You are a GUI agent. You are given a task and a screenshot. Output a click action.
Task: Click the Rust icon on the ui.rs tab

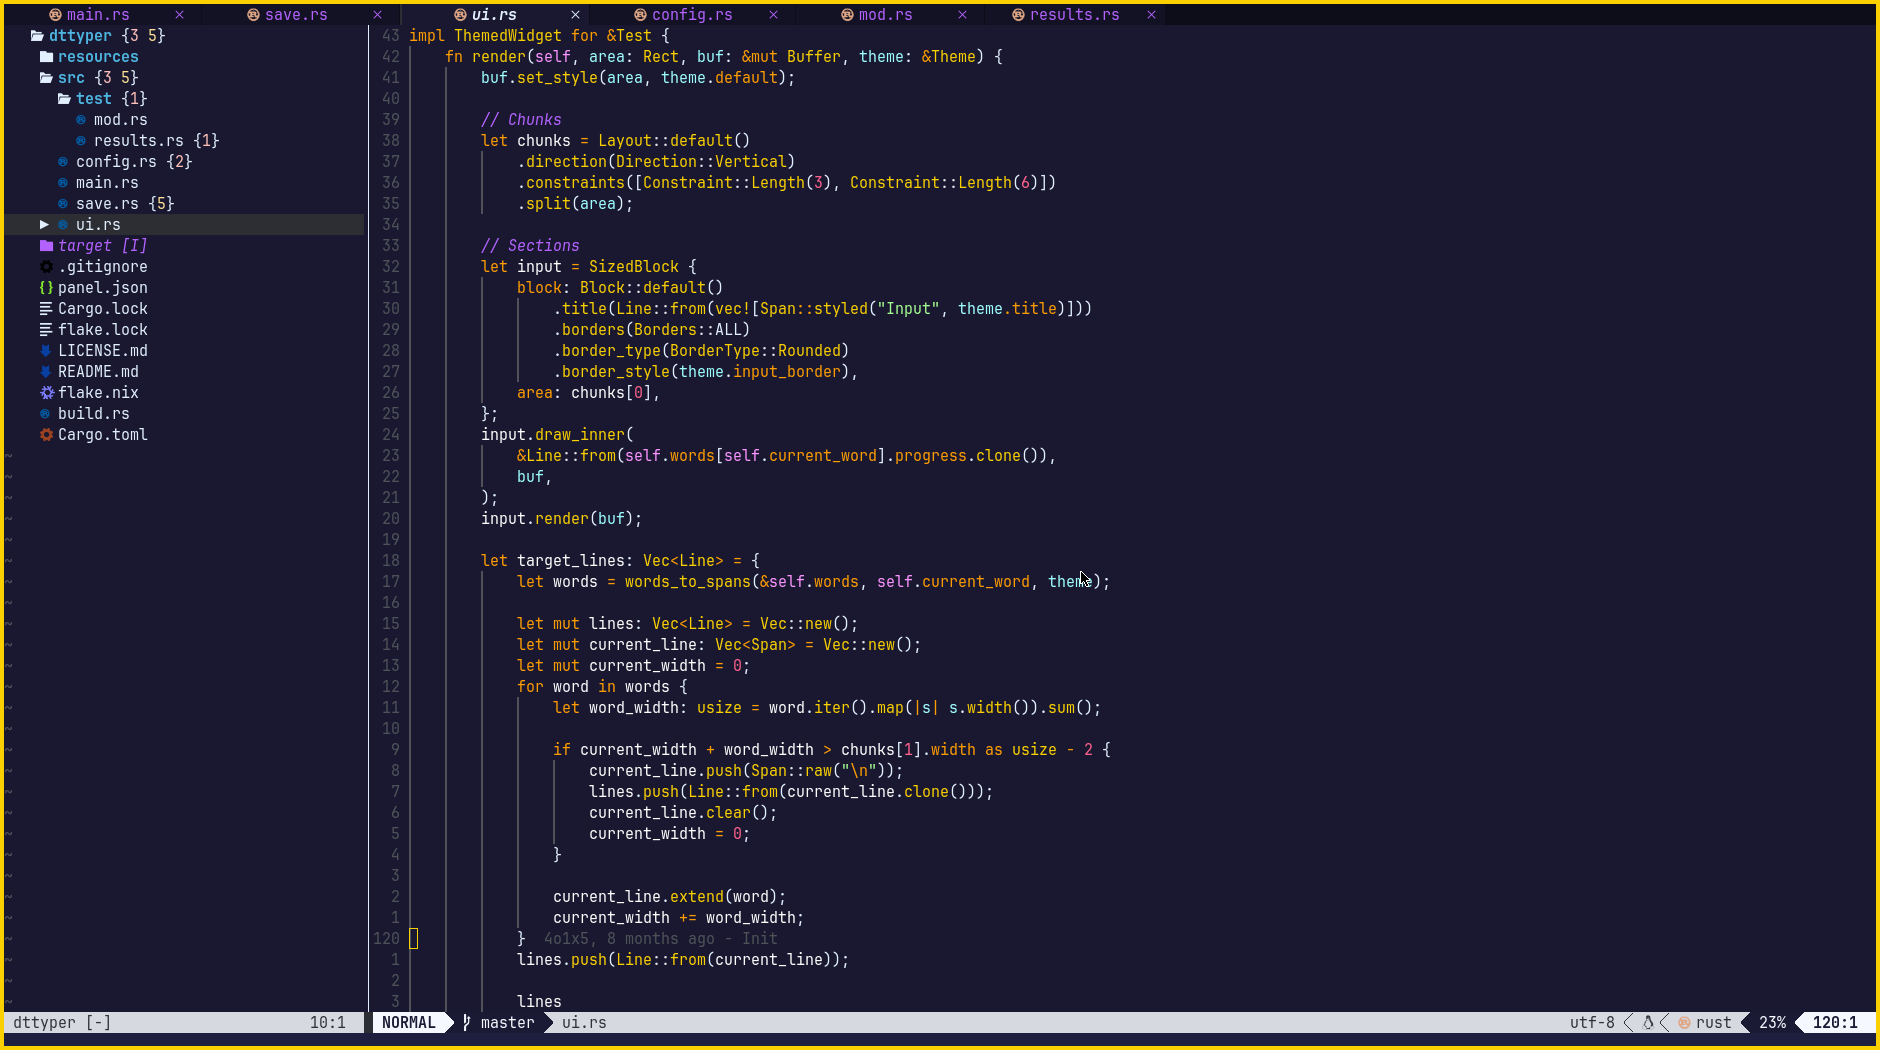tap(460, 15)
